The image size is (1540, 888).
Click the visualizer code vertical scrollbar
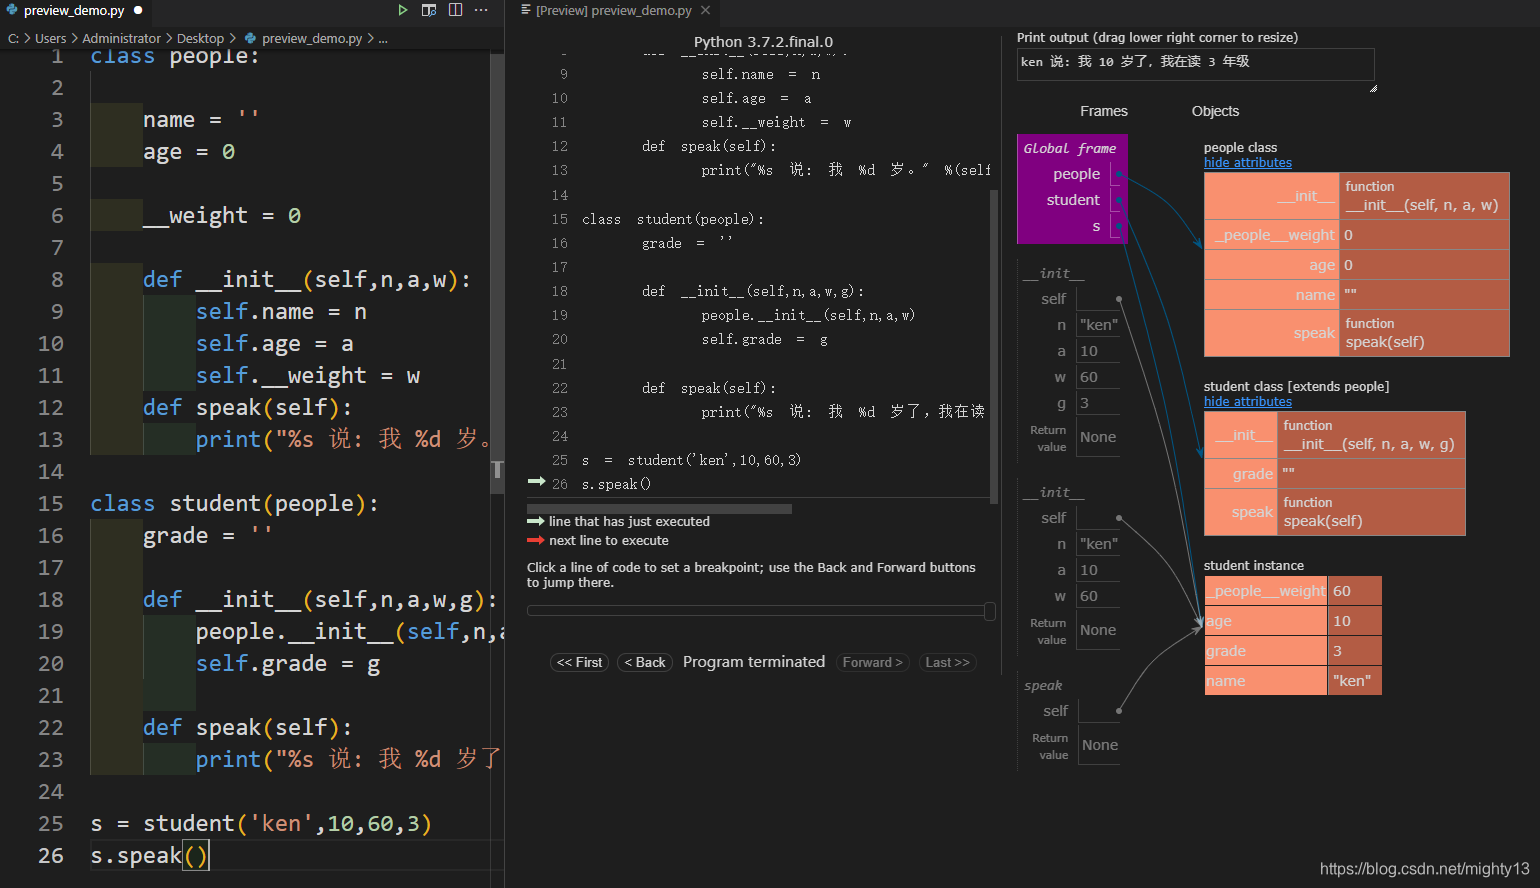click(x=994, y=346)
